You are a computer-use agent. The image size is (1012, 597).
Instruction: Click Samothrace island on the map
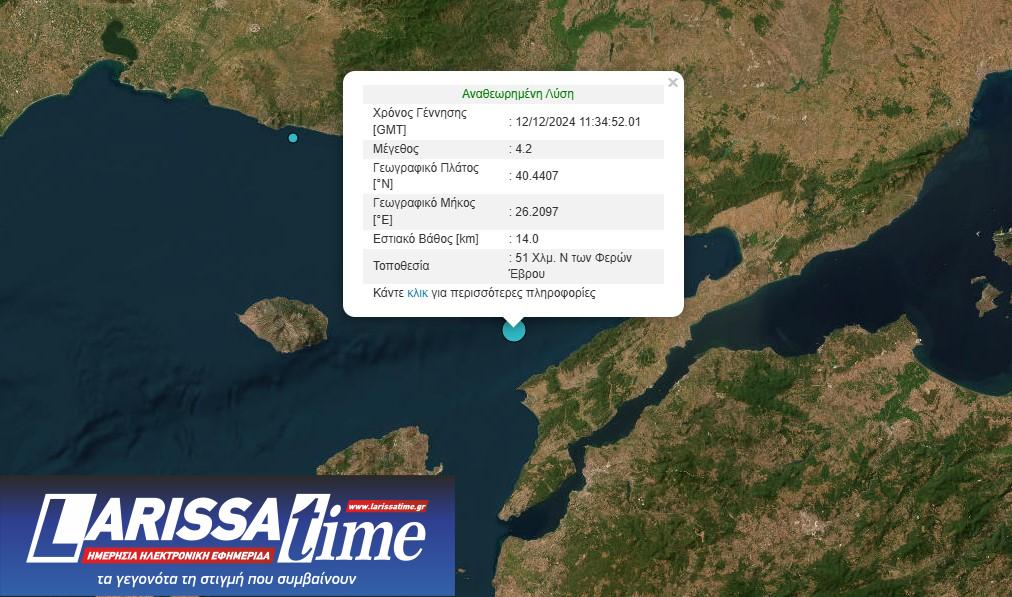coord(283,324)
